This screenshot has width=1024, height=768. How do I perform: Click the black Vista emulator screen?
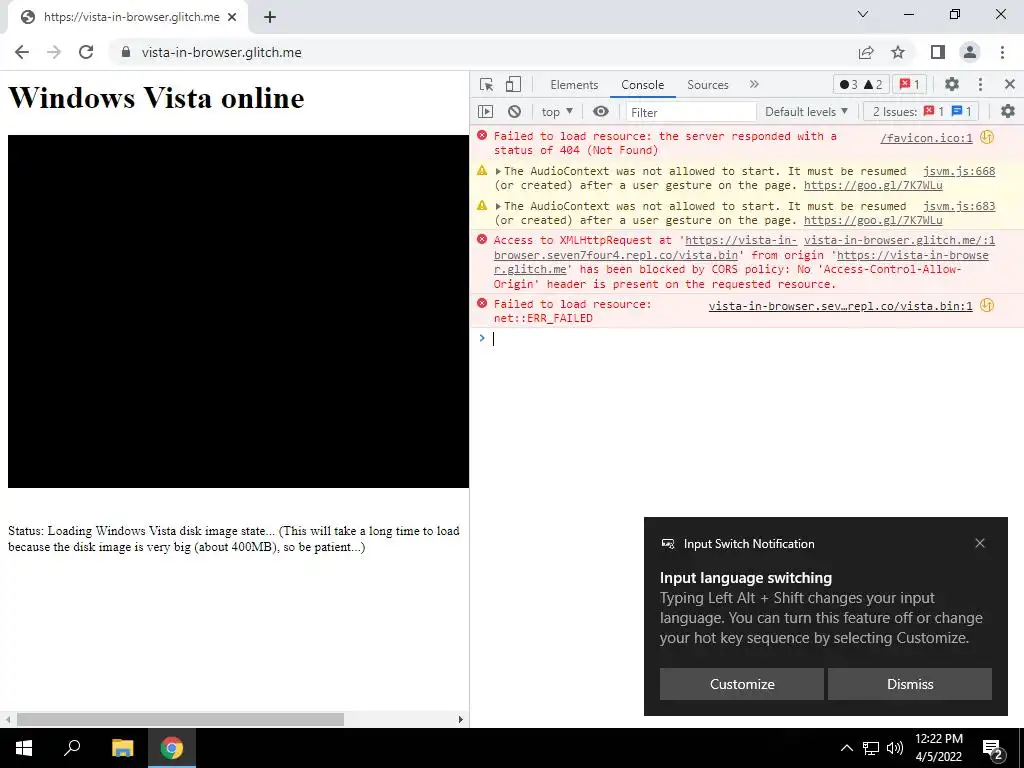click(x=238, y=311)
